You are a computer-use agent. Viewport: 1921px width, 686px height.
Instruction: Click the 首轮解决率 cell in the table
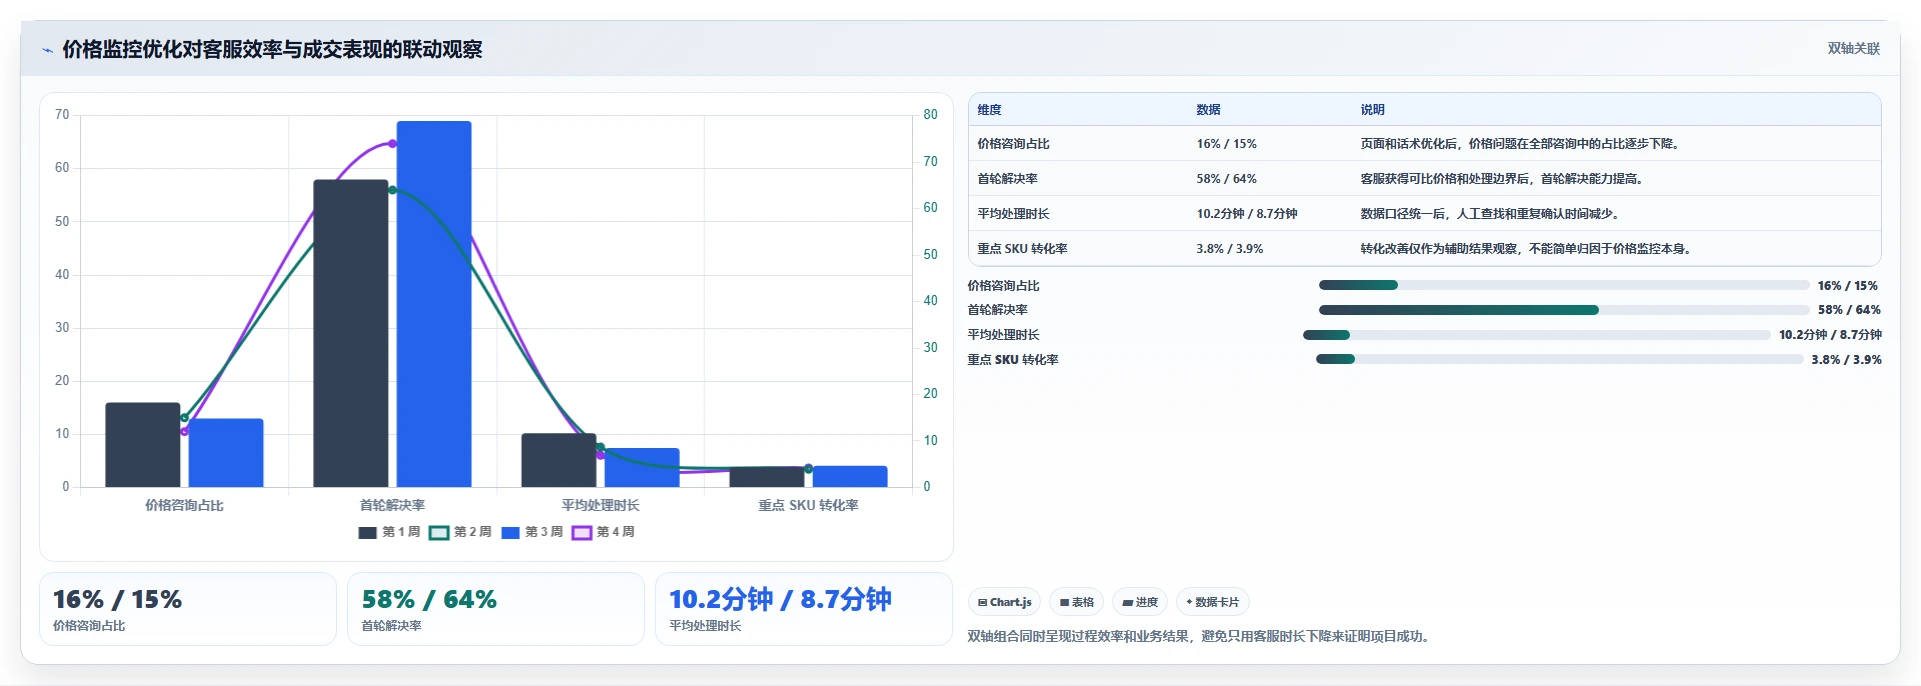tap(1007, 179)
